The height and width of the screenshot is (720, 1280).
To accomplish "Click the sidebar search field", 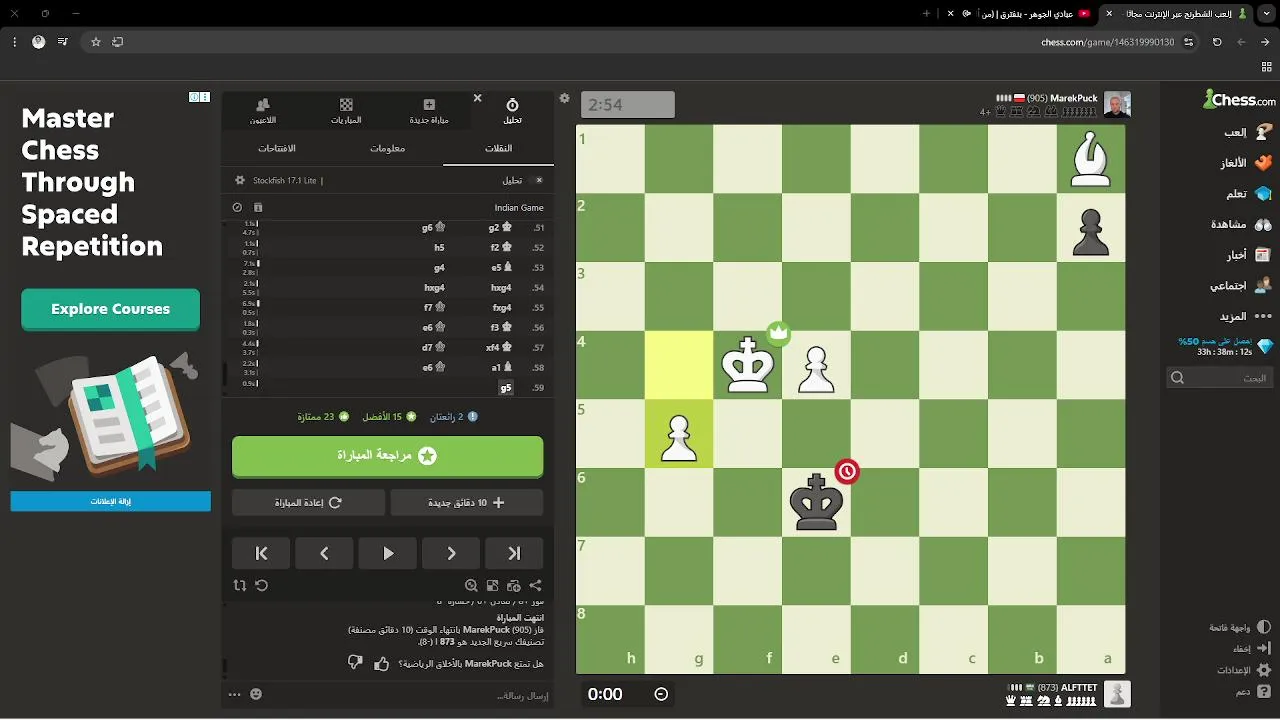I will pos(1221,377).
